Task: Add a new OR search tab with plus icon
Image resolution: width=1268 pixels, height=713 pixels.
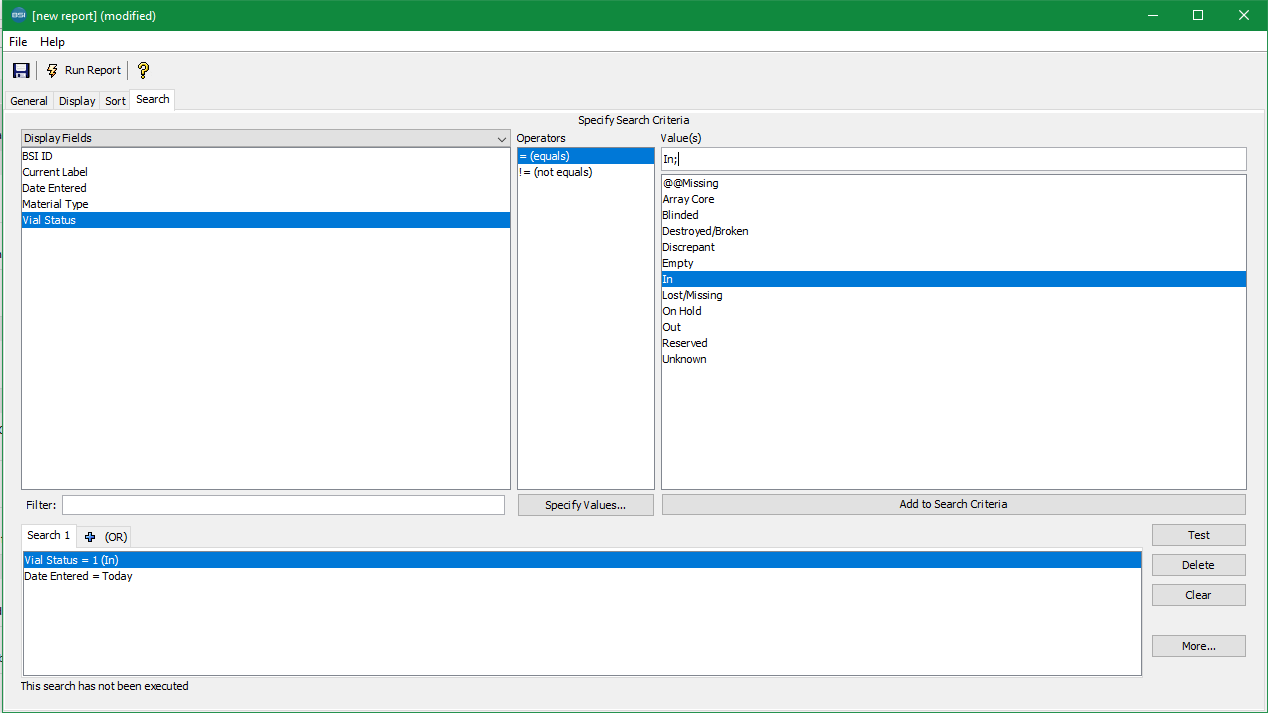Action: point(90,537)
